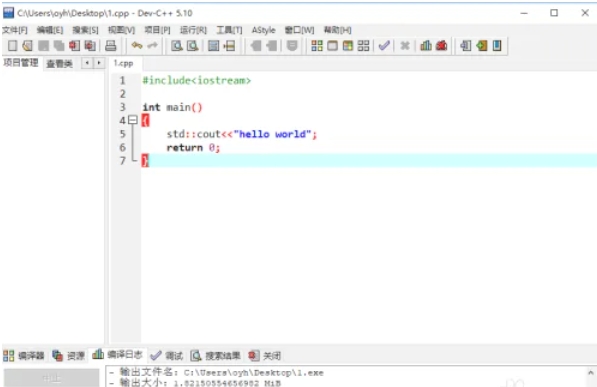Click the Goto function toolbar icon
597x387 pixels.
[213, 46]
